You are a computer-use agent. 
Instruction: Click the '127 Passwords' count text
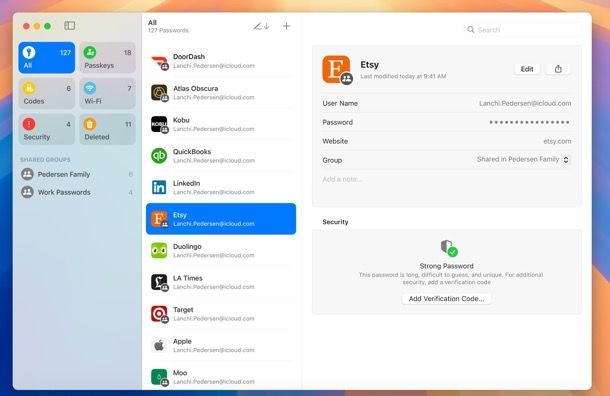point(168,30)
